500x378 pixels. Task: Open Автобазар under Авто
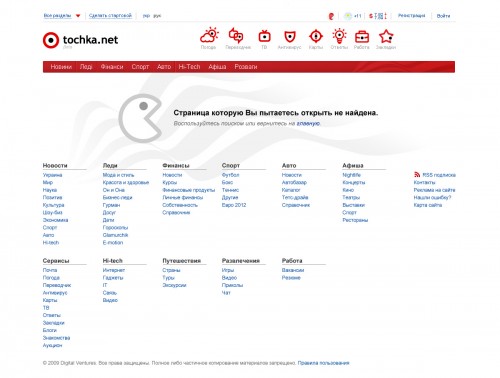294,182
